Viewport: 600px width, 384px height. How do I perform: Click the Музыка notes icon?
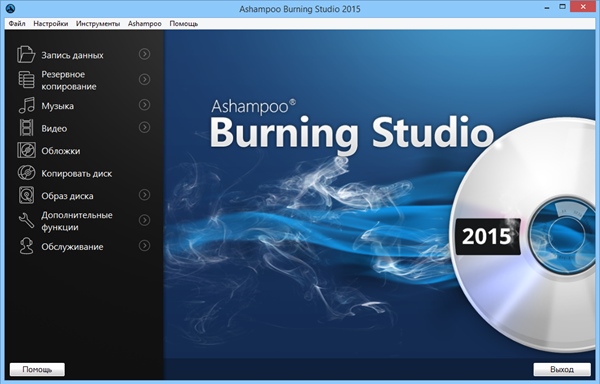click(26, 105)
